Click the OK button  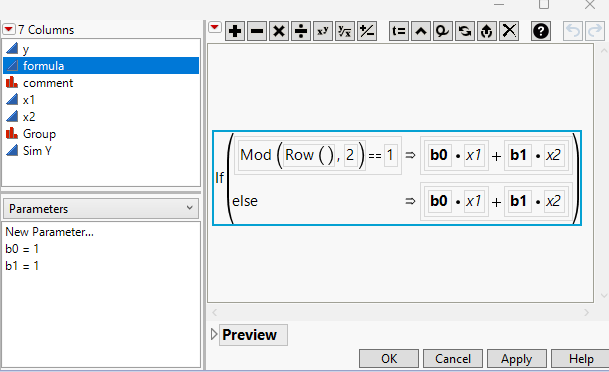[389, 359]
